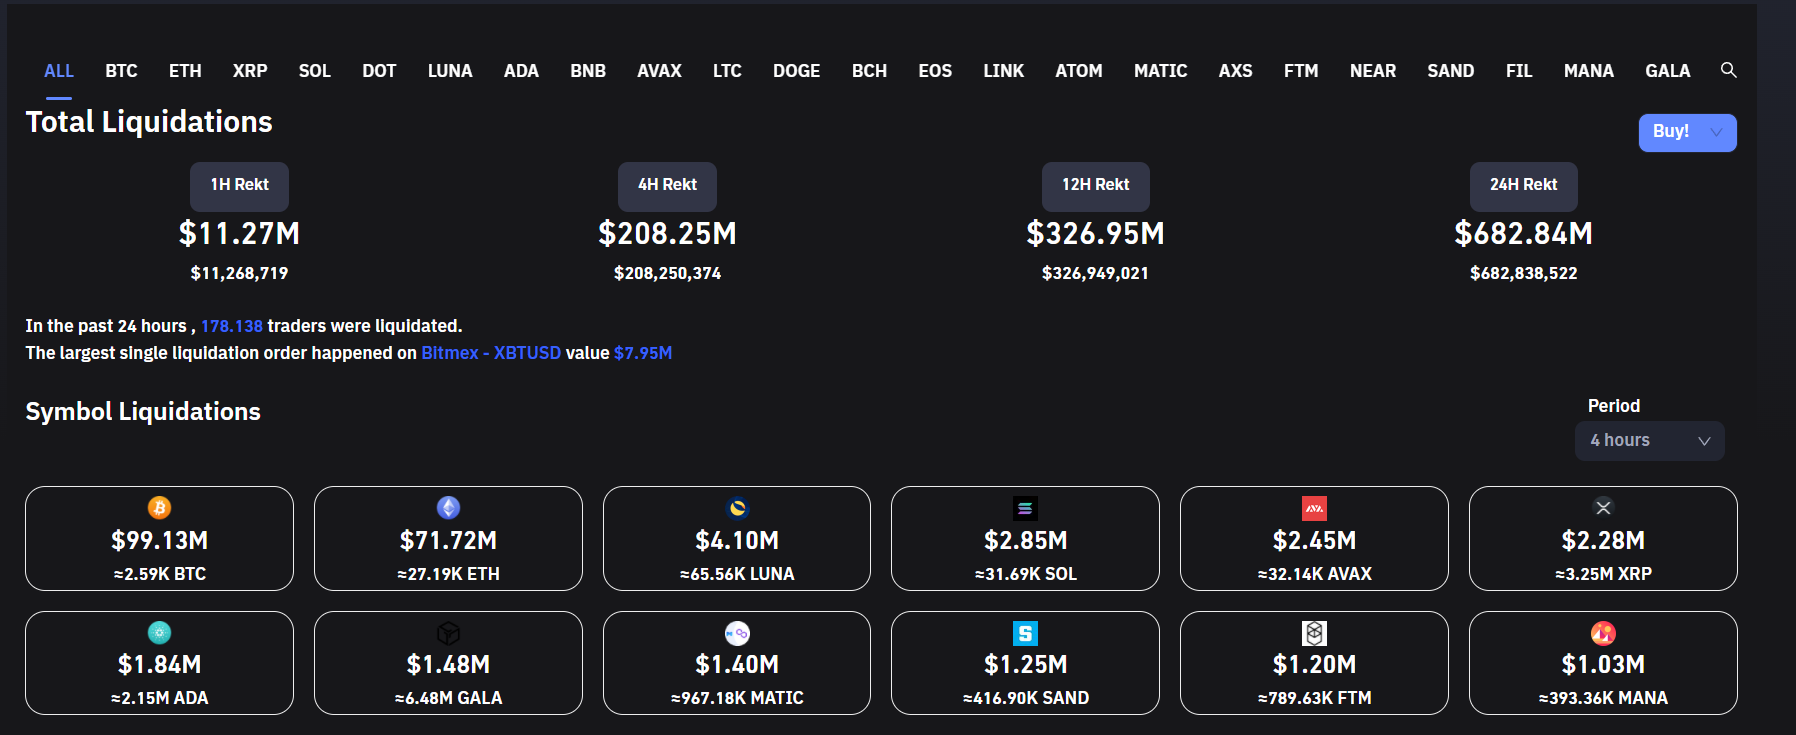
Task: Click the 1H Rekt button
Action: (239, 185)
